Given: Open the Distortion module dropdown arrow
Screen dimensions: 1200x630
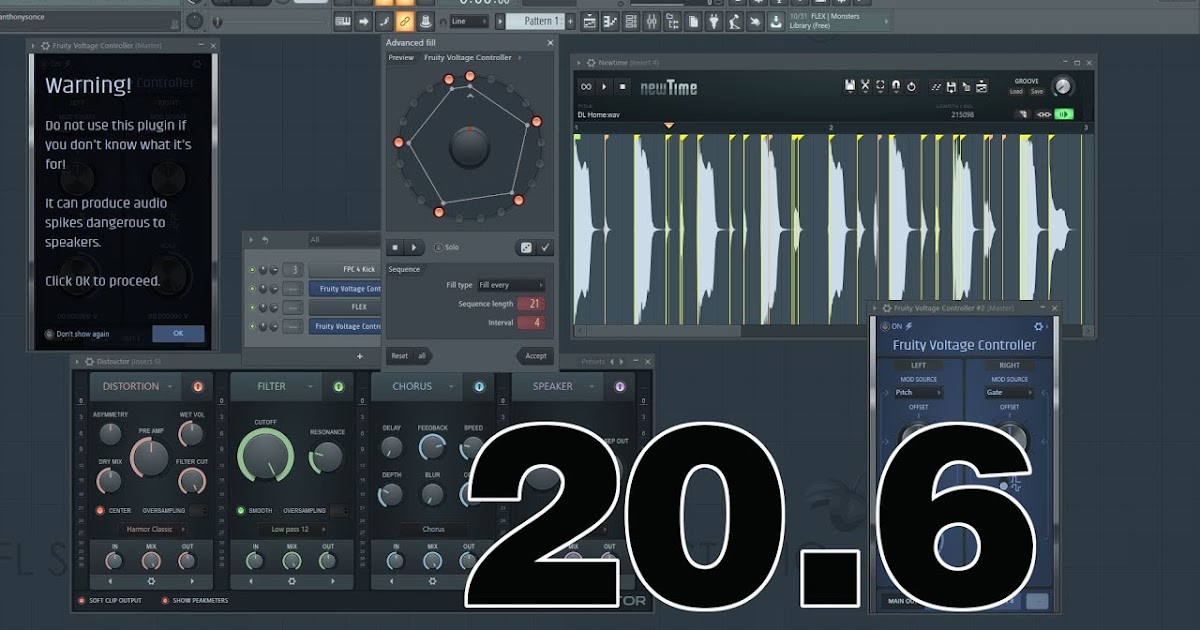Looking at the screenshot, I should [x=170, y=386].
